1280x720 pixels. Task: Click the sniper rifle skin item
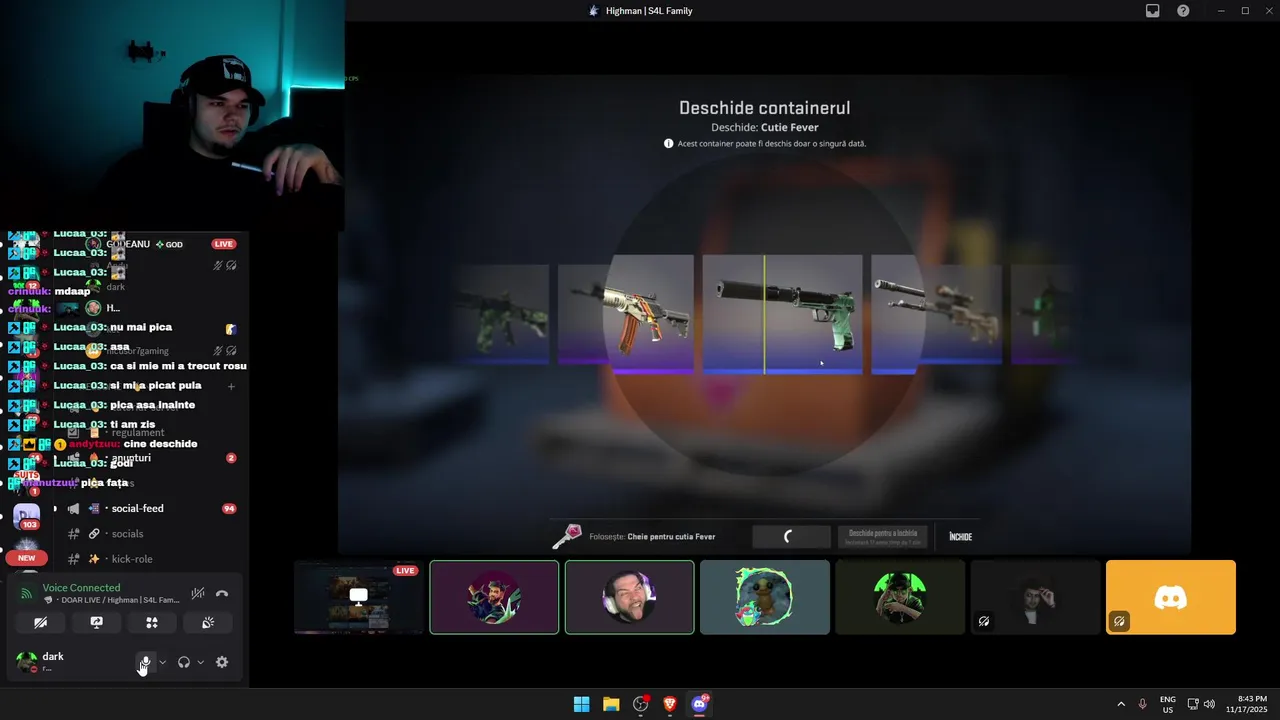point(936,313)
